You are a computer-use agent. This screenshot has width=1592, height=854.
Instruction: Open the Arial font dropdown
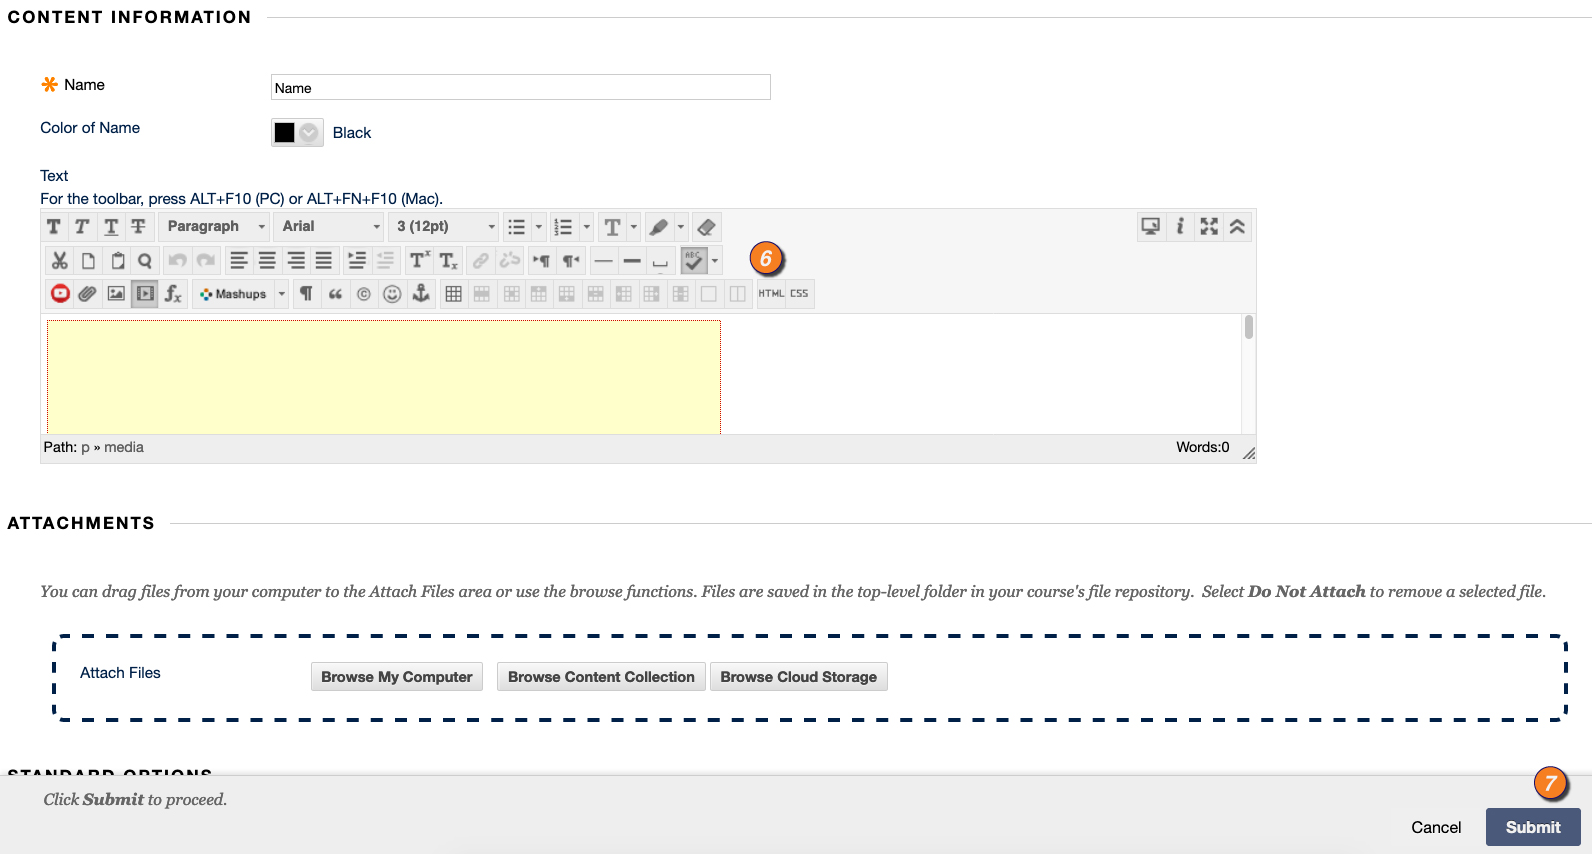329,227
